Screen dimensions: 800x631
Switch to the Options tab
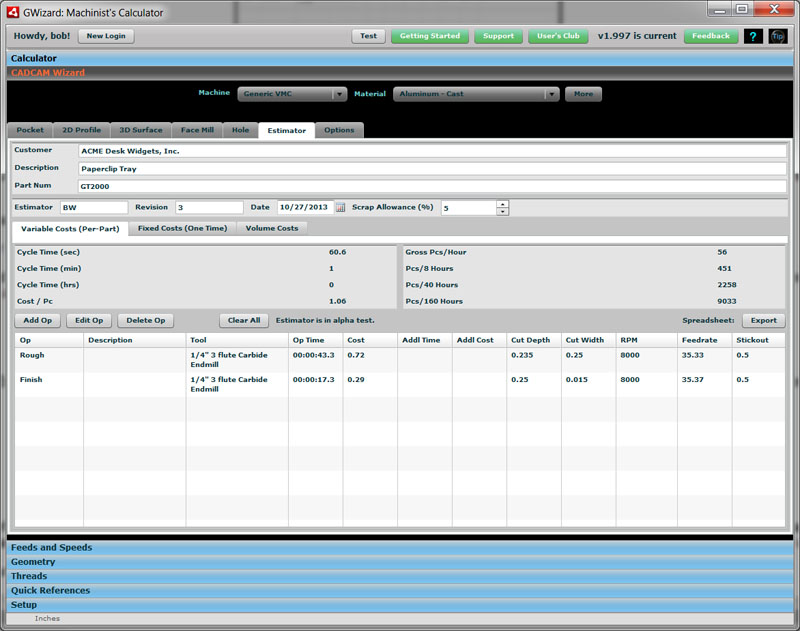click(339, 129)
